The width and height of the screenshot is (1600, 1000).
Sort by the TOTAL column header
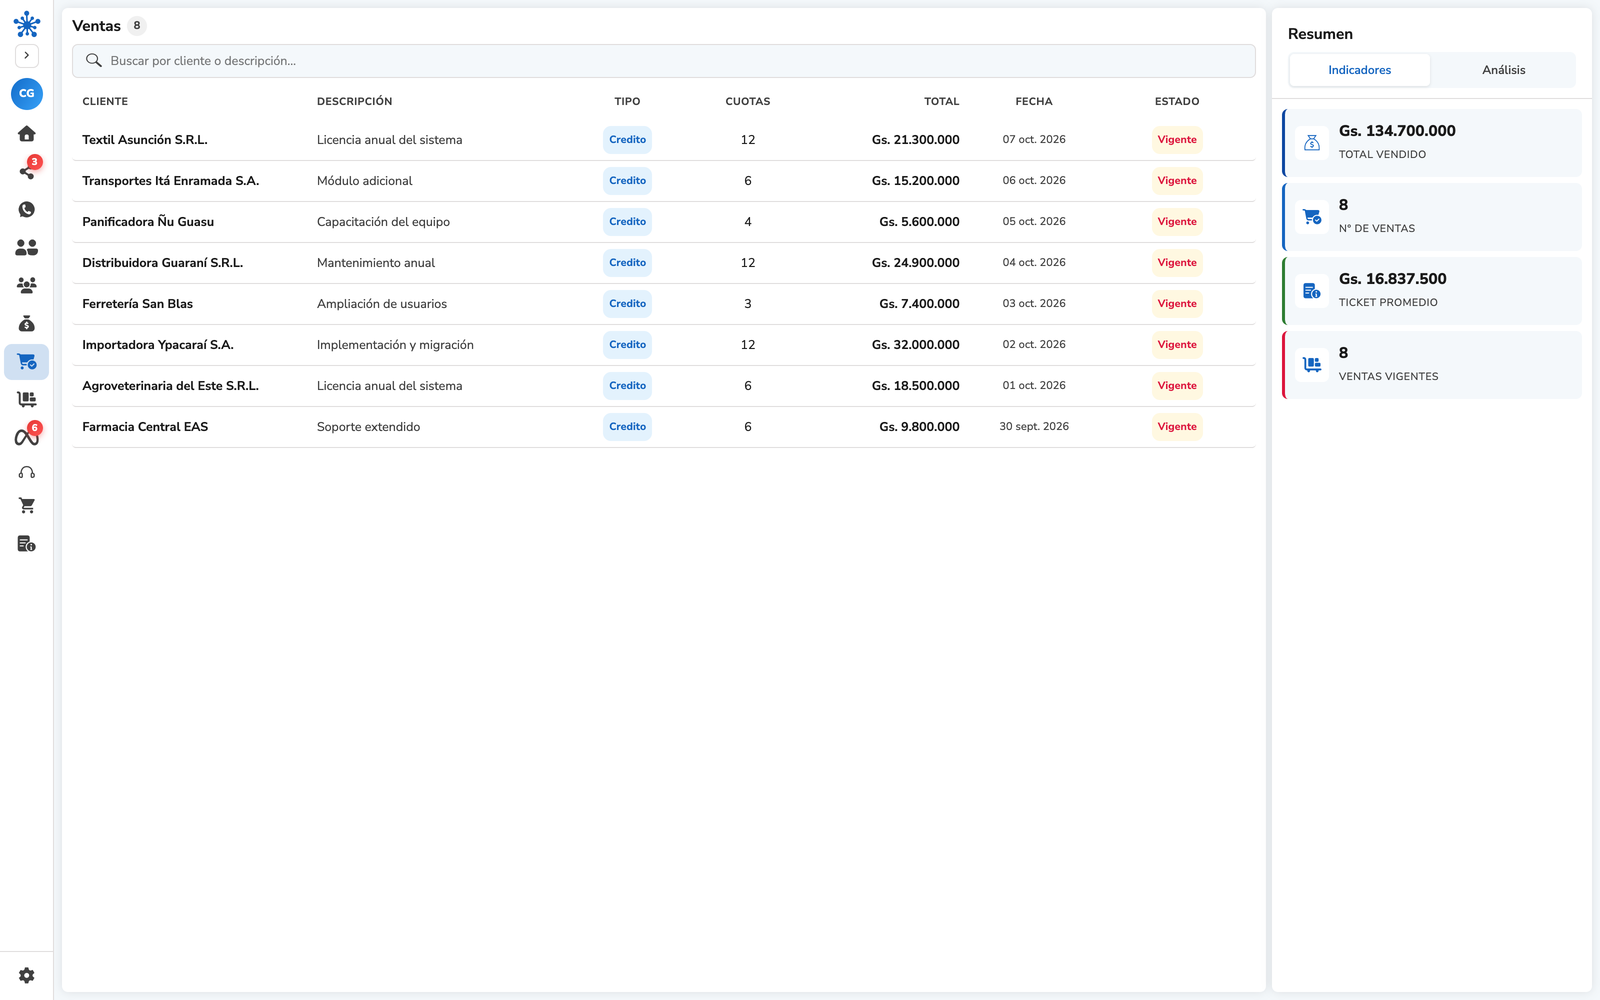(941, 101)
